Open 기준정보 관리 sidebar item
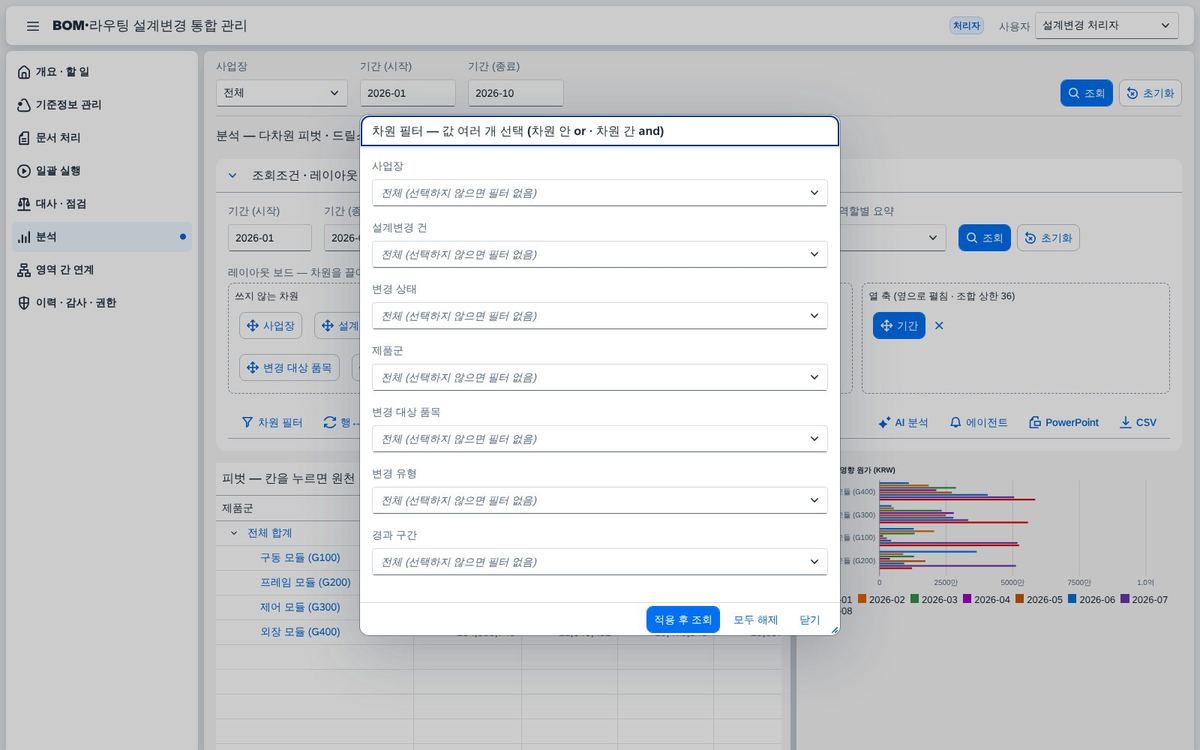The height and width of the screenshot is (750, 1200). coord(102,105)
